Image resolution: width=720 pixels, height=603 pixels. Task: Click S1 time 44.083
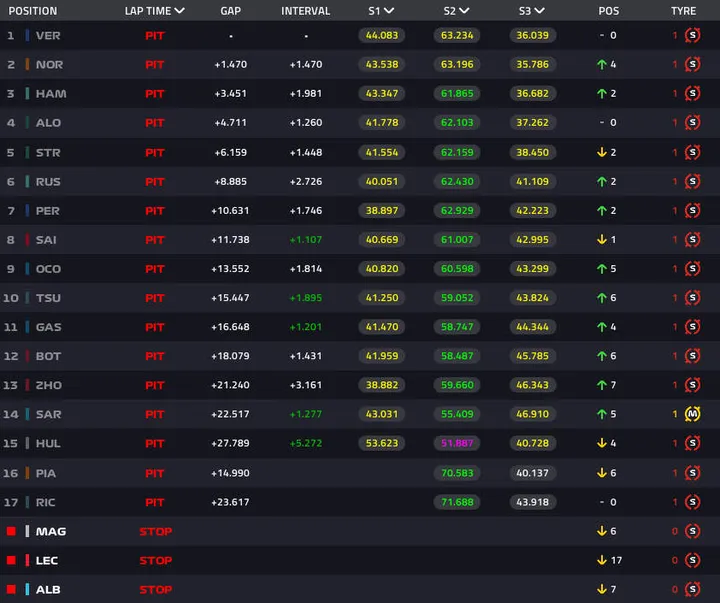tap(382, 35)
